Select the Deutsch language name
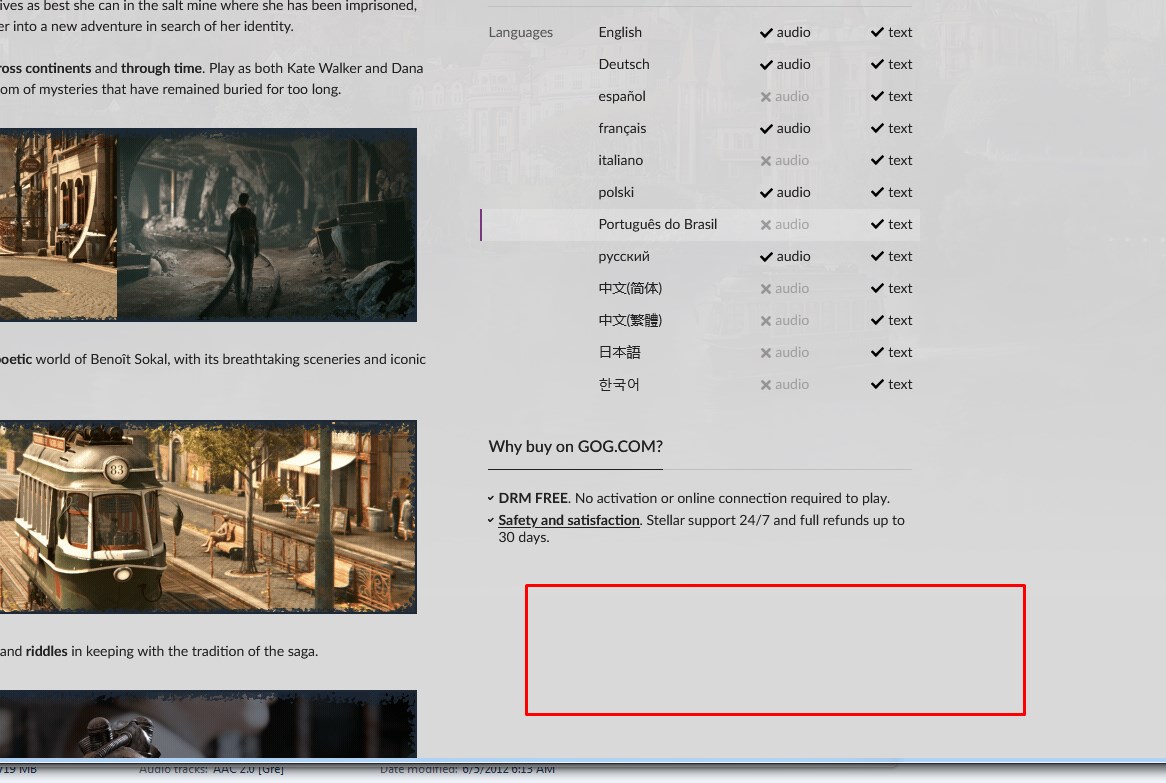 (x=624, y=65)
